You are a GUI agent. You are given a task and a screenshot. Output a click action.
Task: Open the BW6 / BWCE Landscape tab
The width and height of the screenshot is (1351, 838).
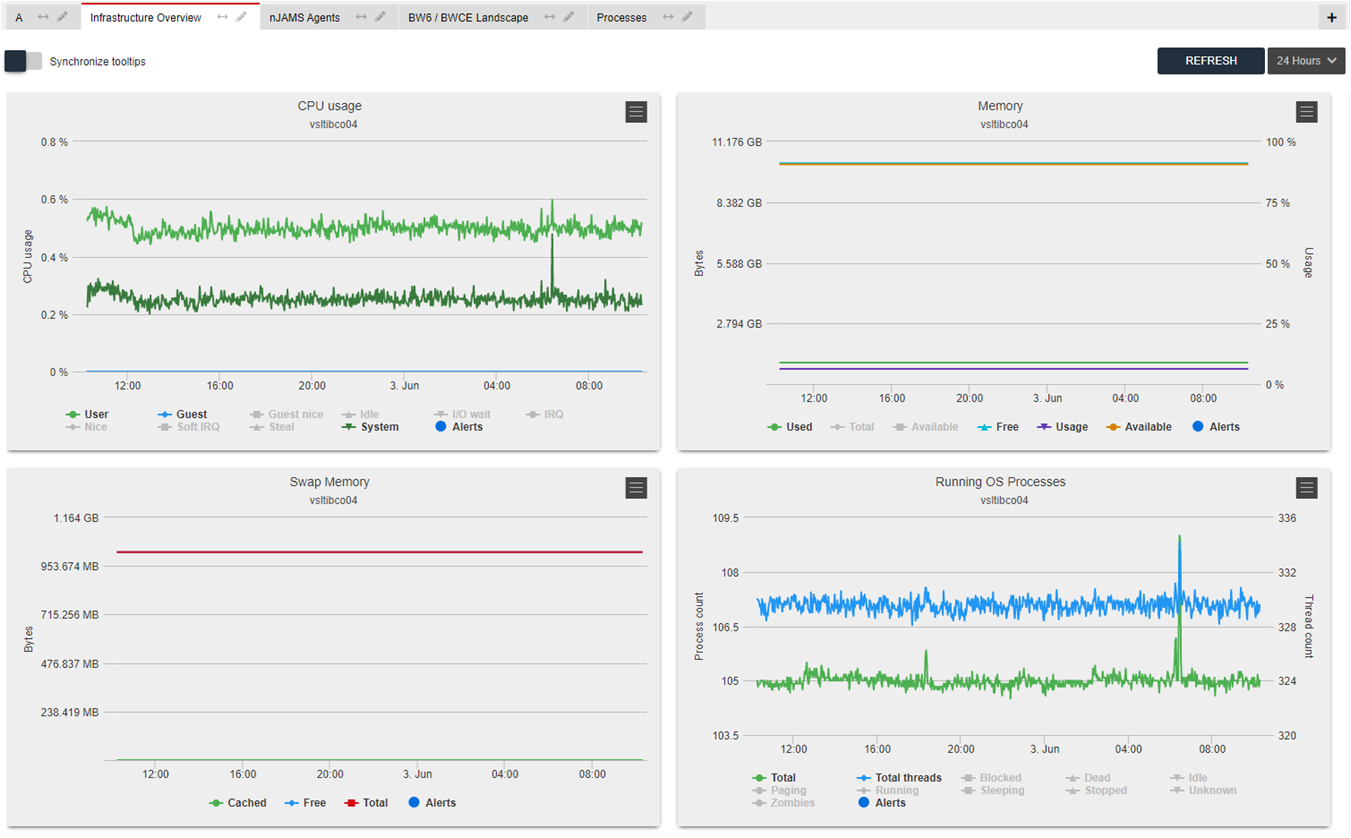point(468,17)
